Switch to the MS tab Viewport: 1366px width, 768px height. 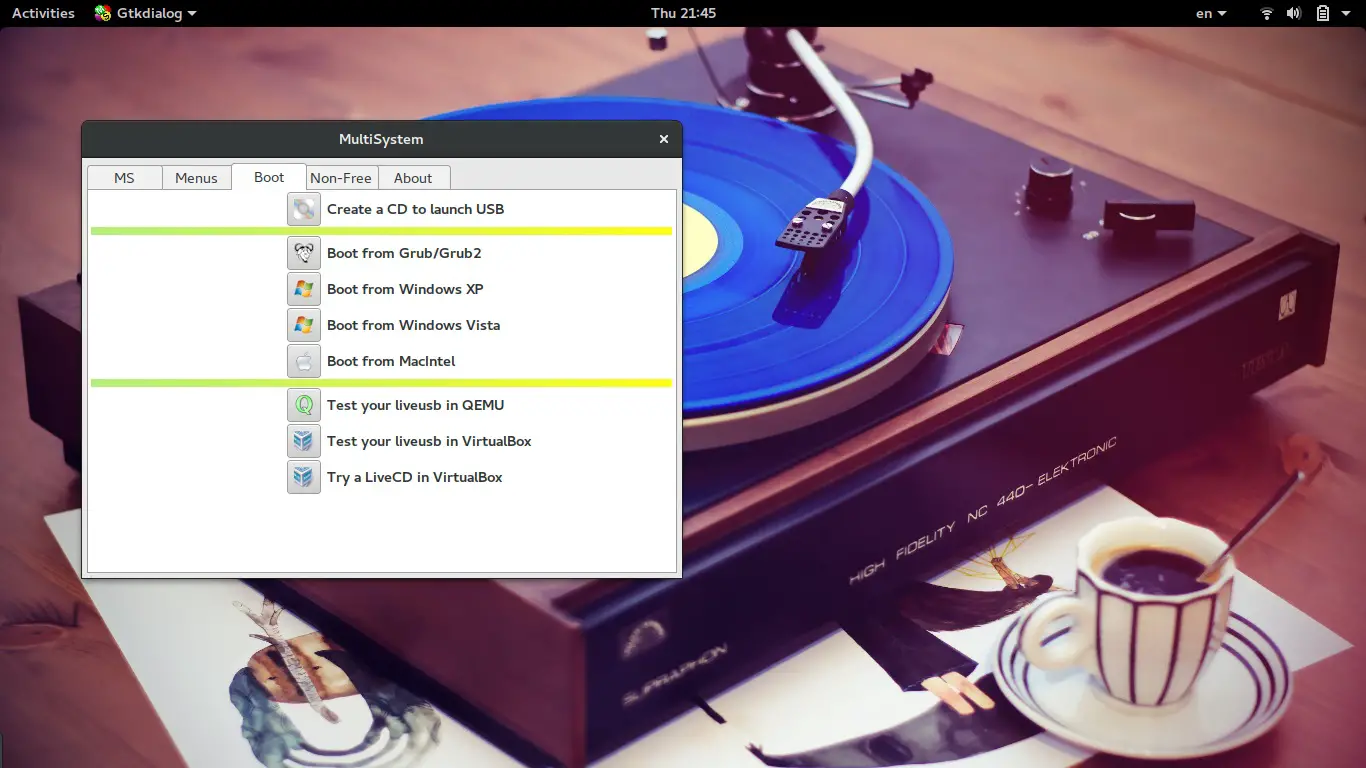pos(124,178)
